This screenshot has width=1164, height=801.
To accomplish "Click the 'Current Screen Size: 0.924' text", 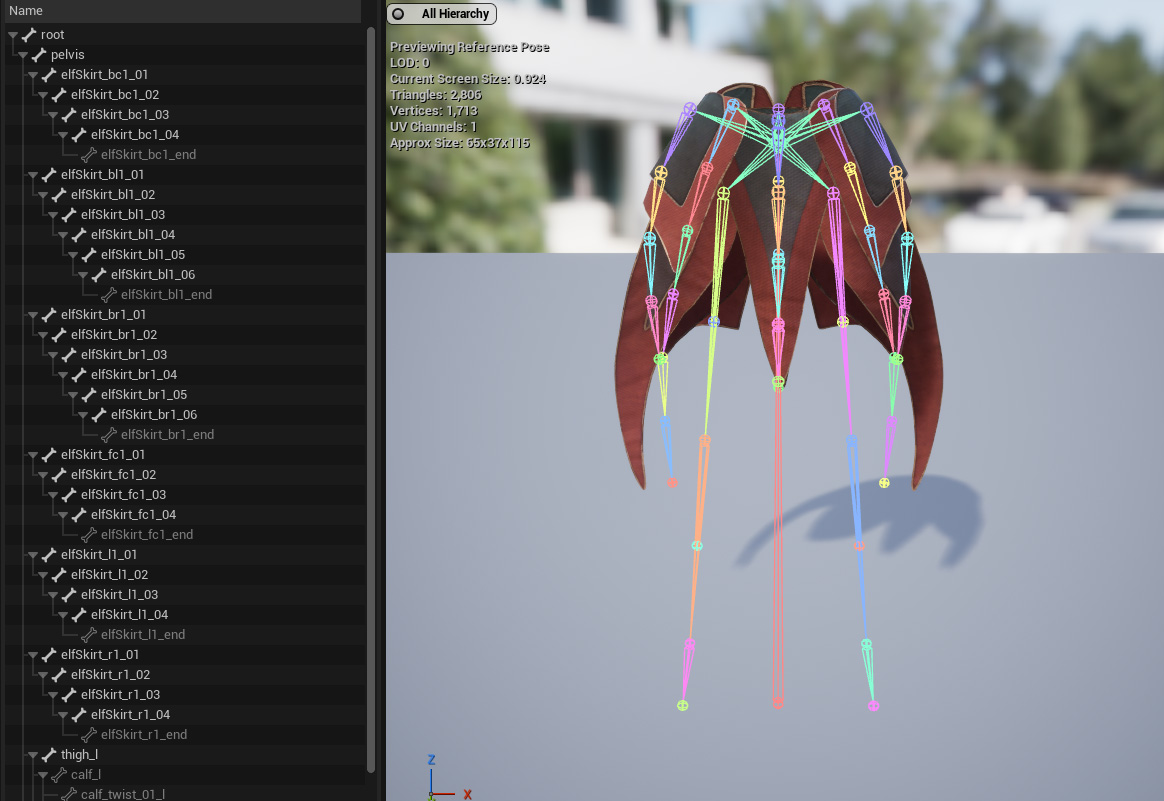I will point(468,79).
